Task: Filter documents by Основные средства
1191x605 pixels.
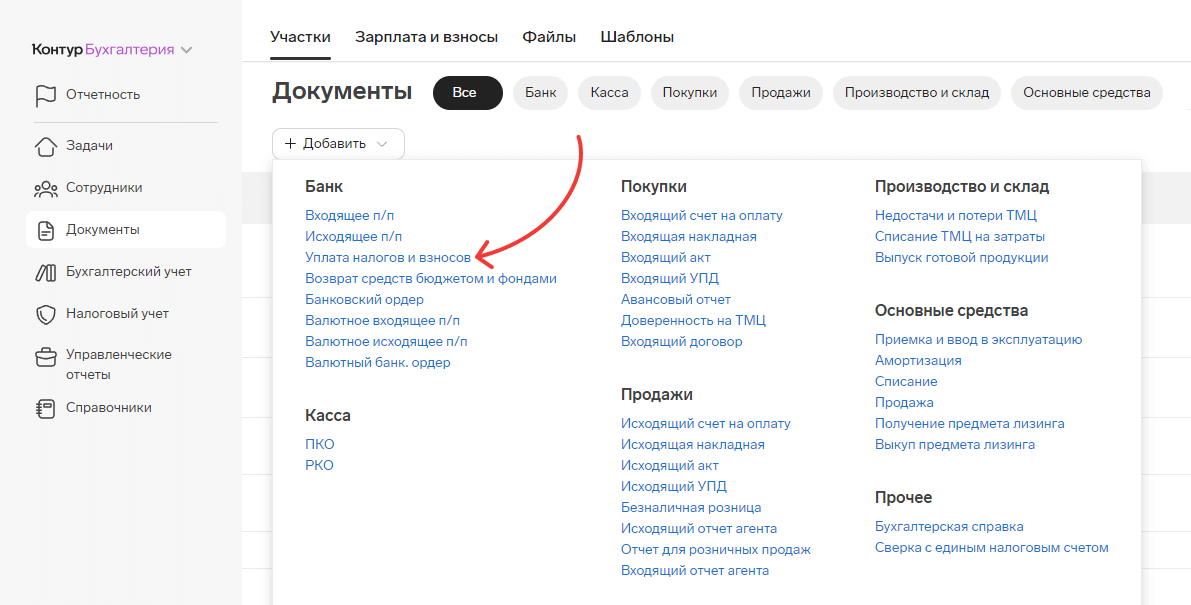Action: pyautogui.click(x=1087, y=93)
